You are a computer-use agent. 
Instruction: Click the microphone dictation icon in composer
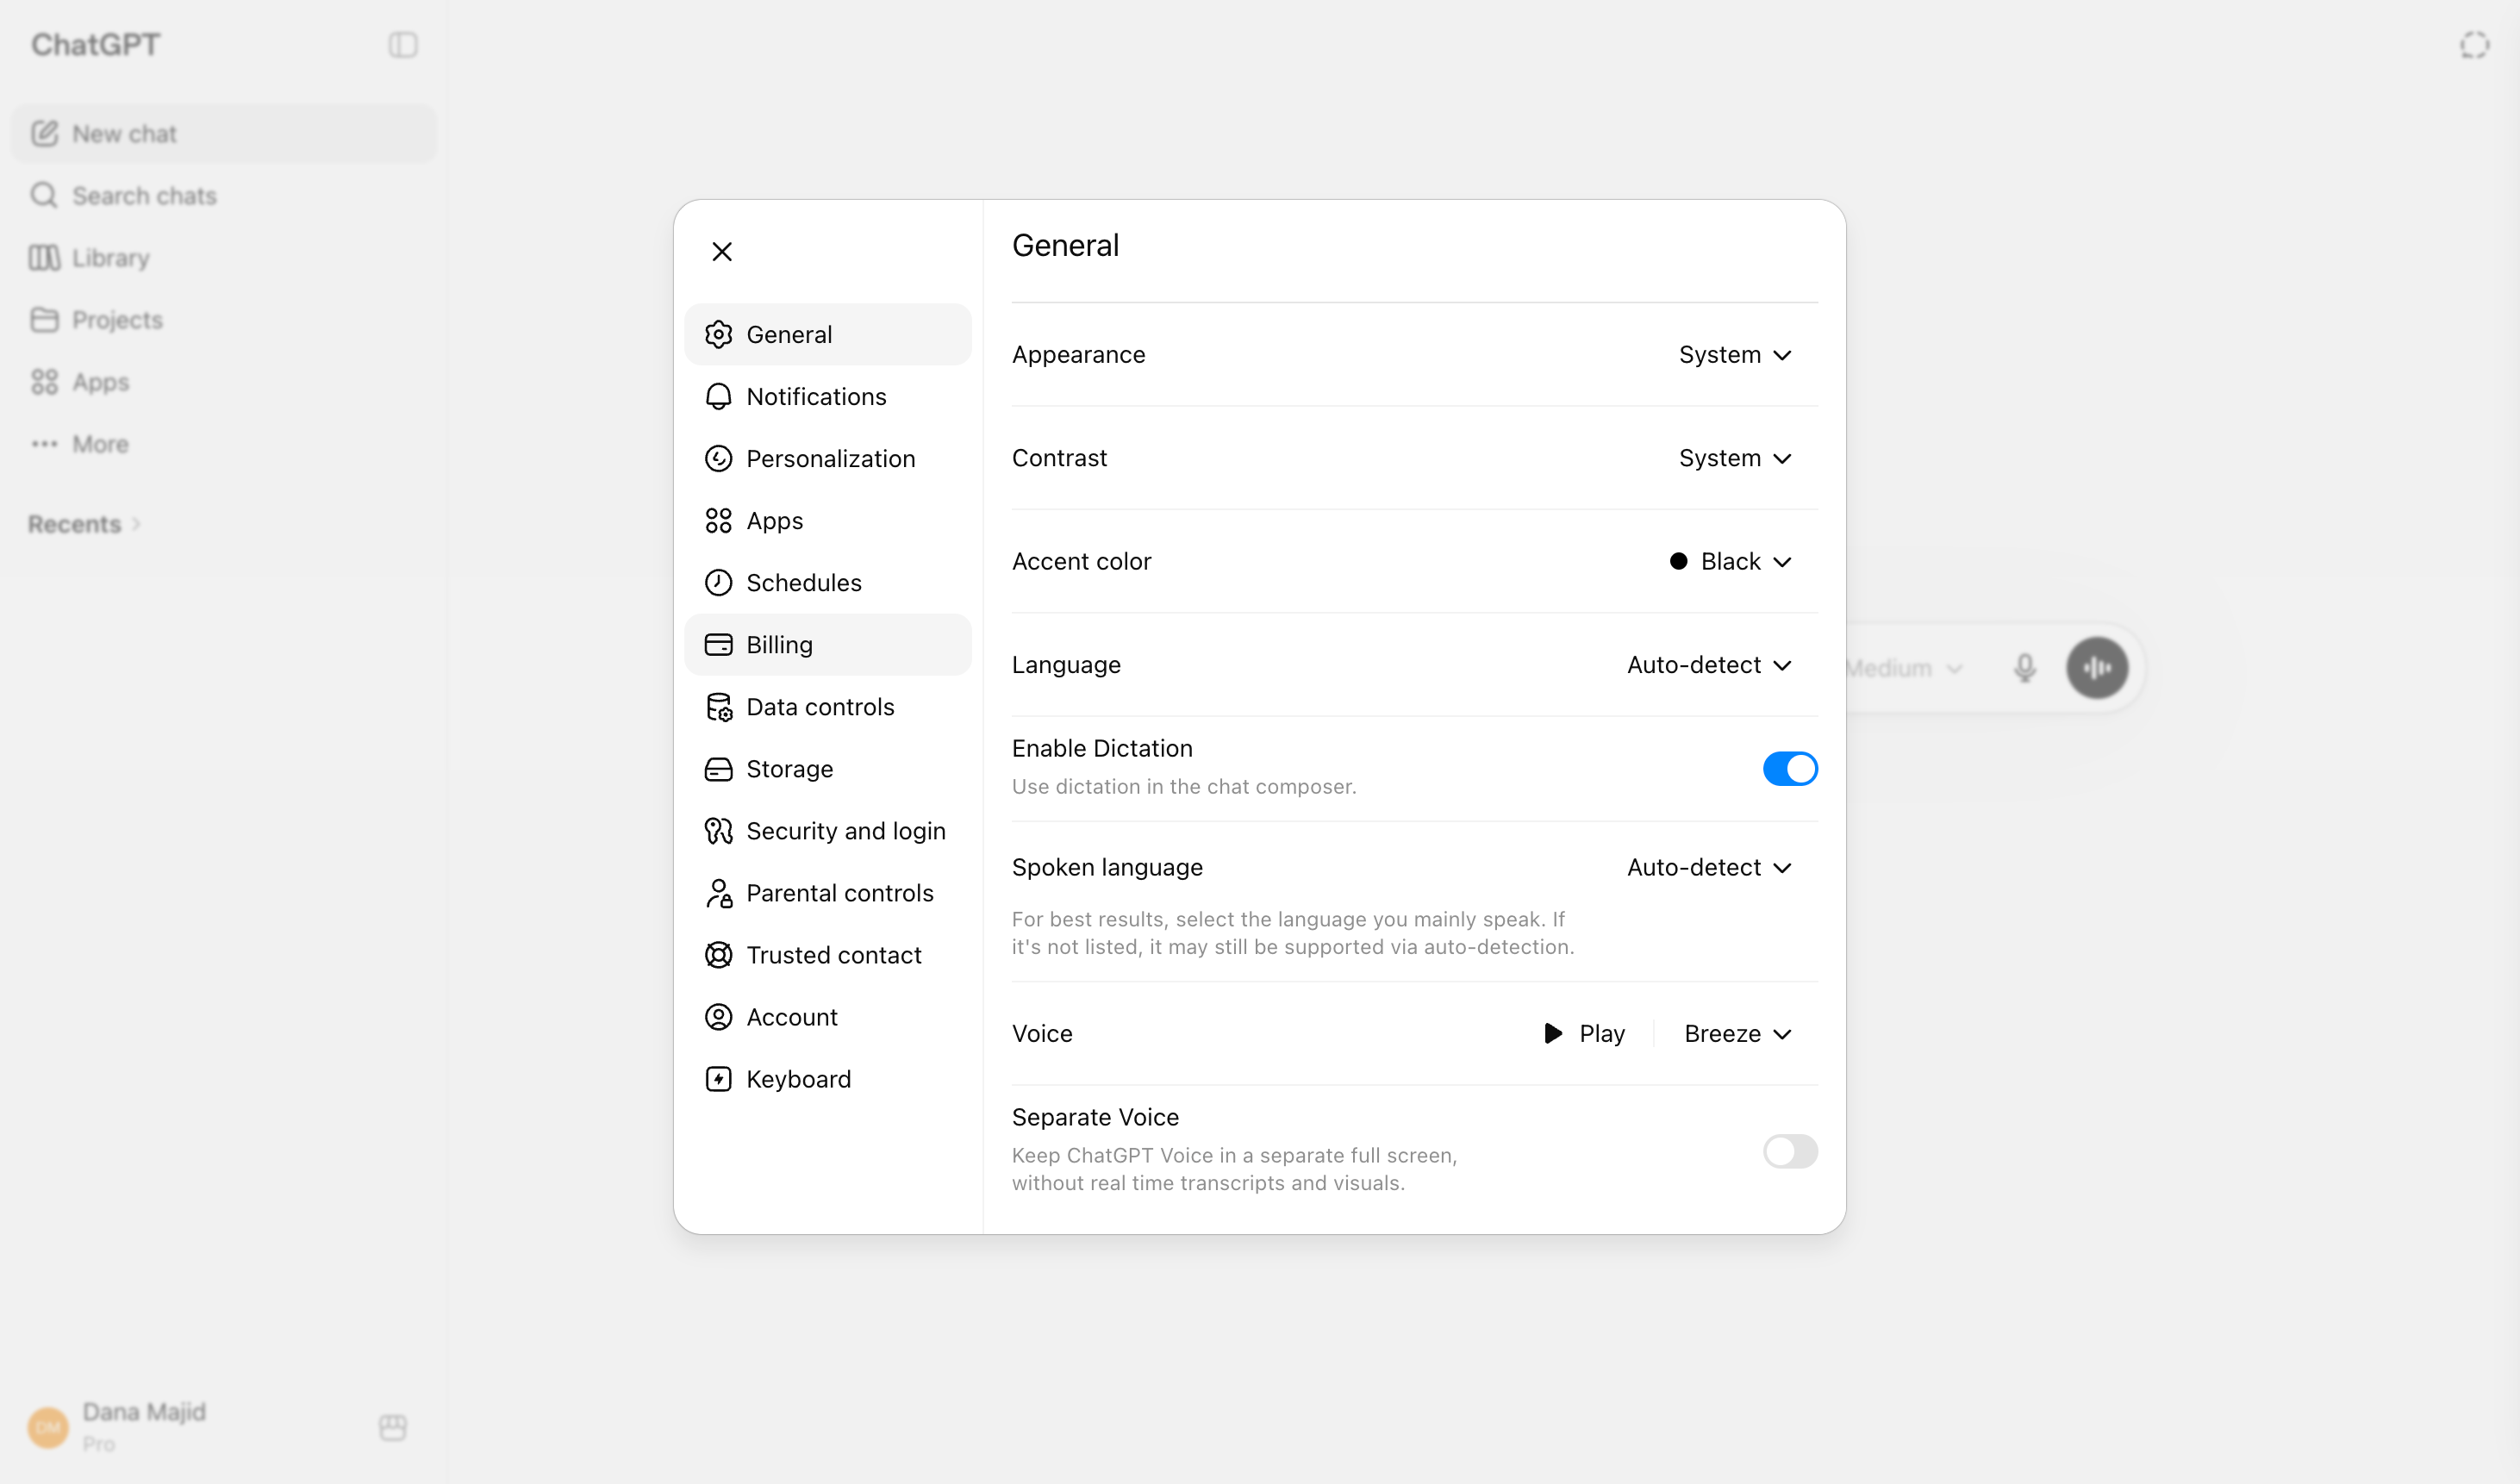[x=2025, y=667]
